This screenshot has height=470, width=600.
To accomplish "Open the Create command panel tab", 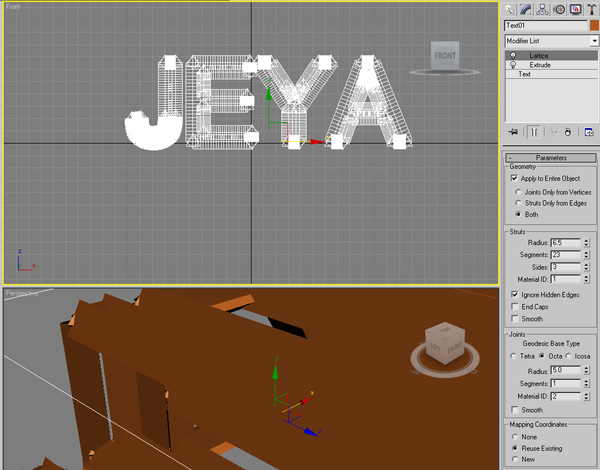I will coord(509,9).
